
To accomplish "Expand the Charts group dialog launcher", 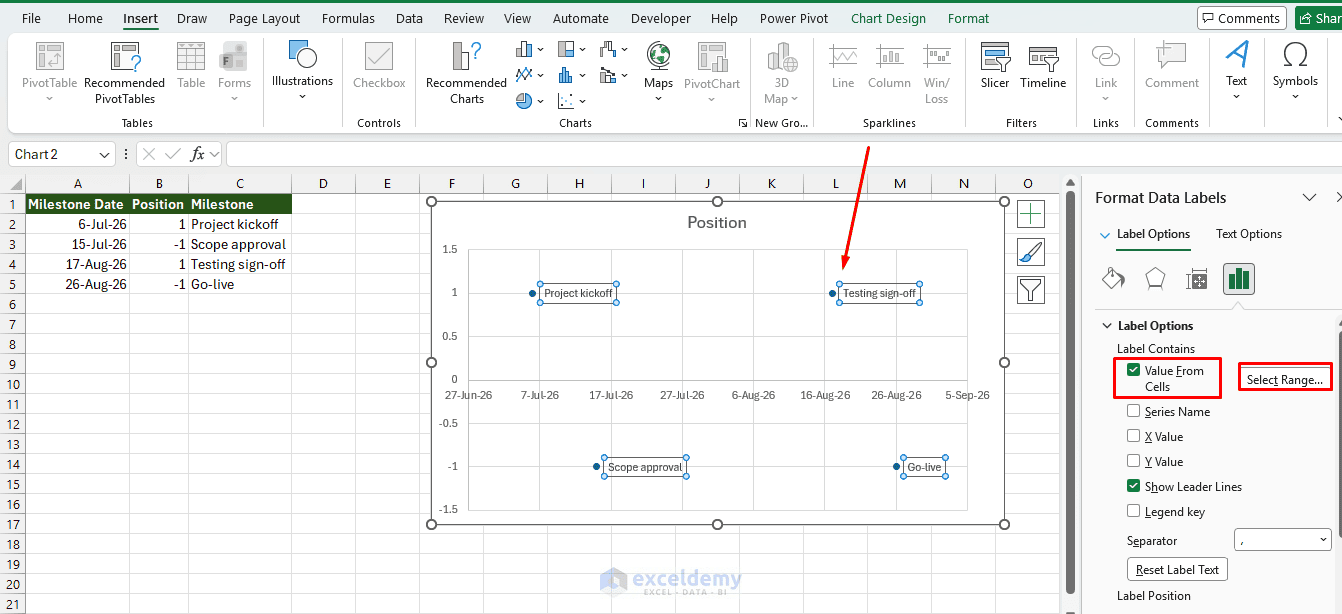I will [x=742, y=123].
